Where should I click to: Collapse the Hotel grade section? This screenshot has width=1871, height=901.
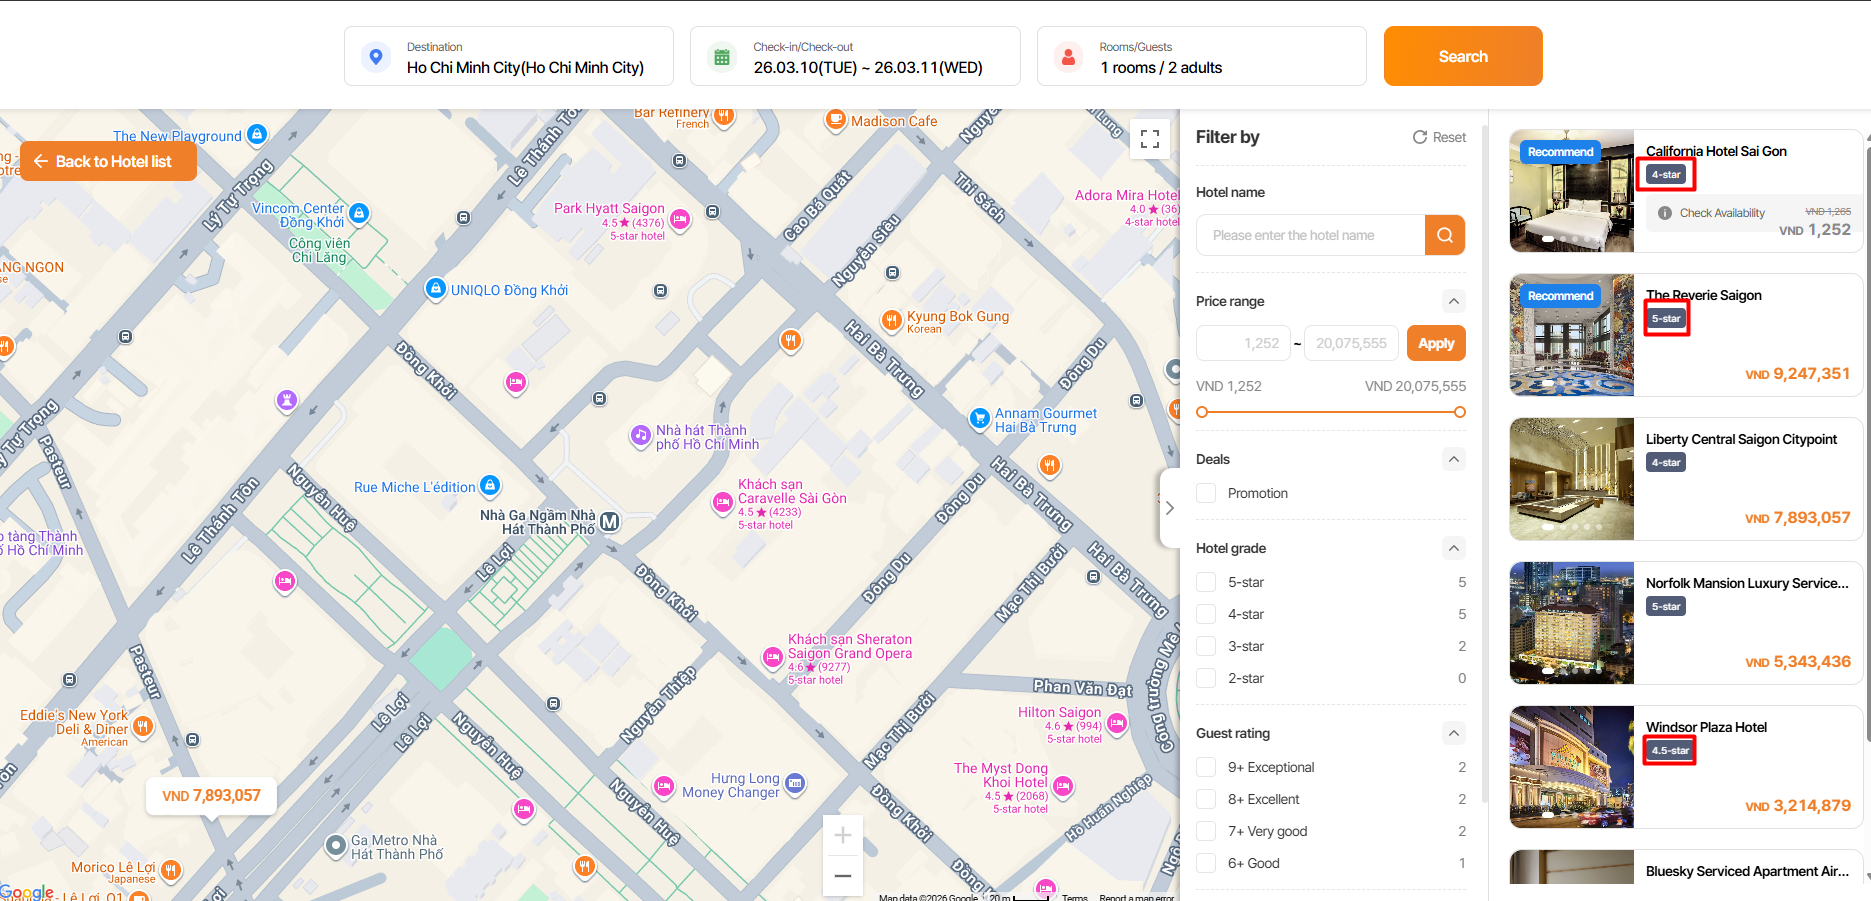(x=1453, y=548)
